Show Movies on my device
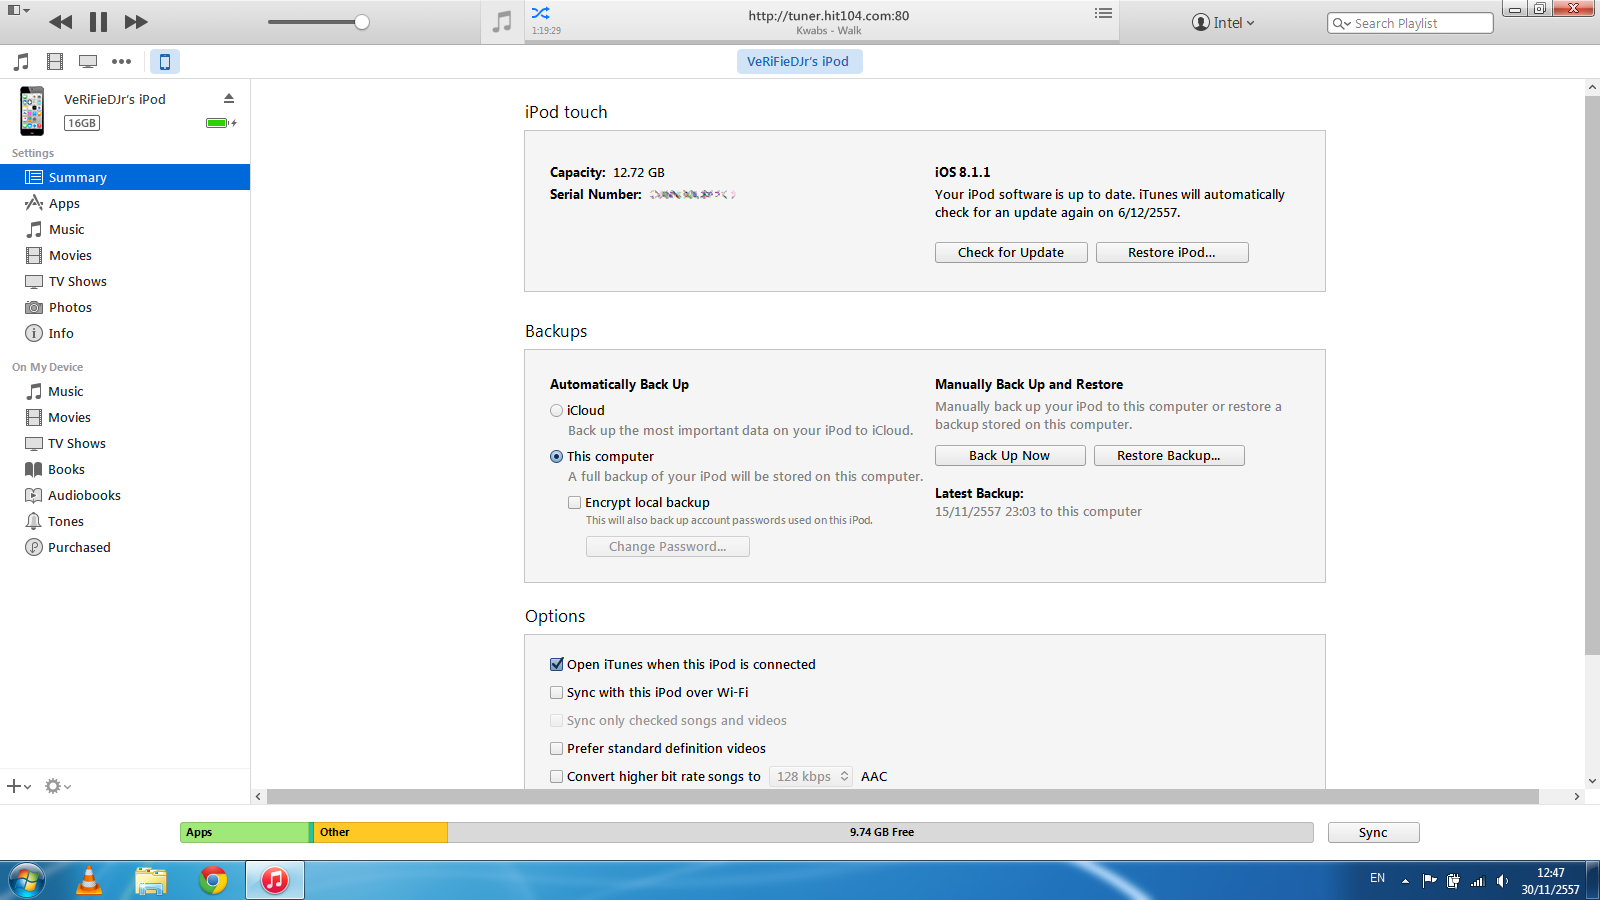 125,417
